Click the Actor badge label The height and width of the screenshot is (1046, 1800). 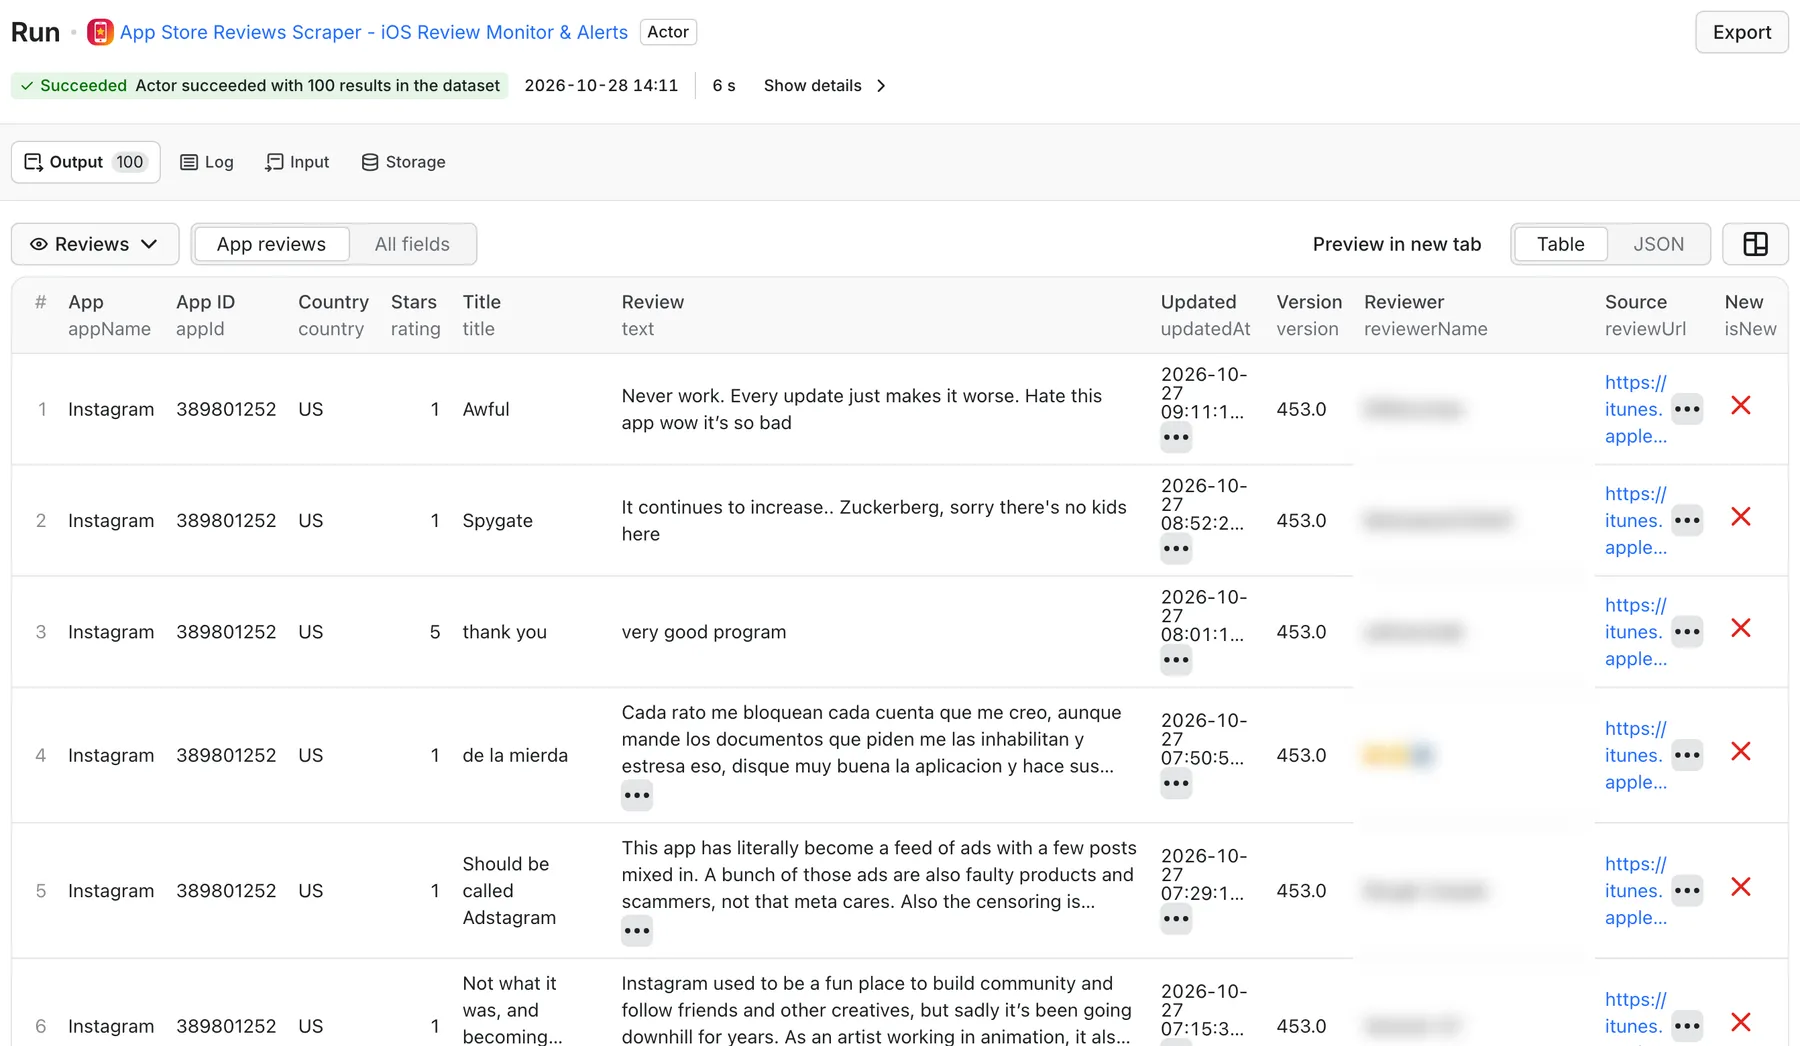668,32
